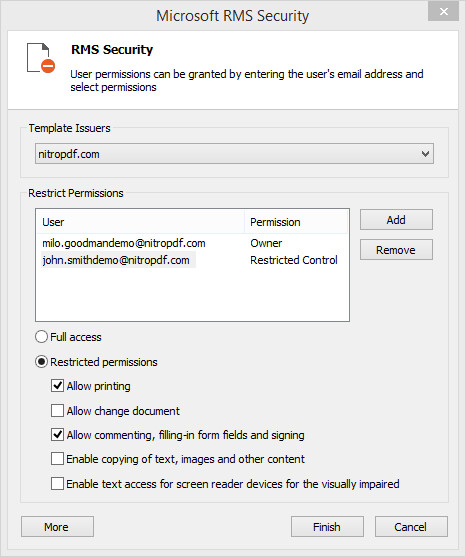Enable copying of text, images checkbox
This screenshot has width=466, height=557.
(x=58, y=459)
